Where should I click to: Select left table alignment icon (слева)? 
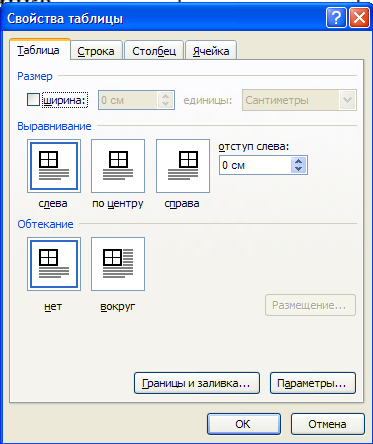(54, 166)
